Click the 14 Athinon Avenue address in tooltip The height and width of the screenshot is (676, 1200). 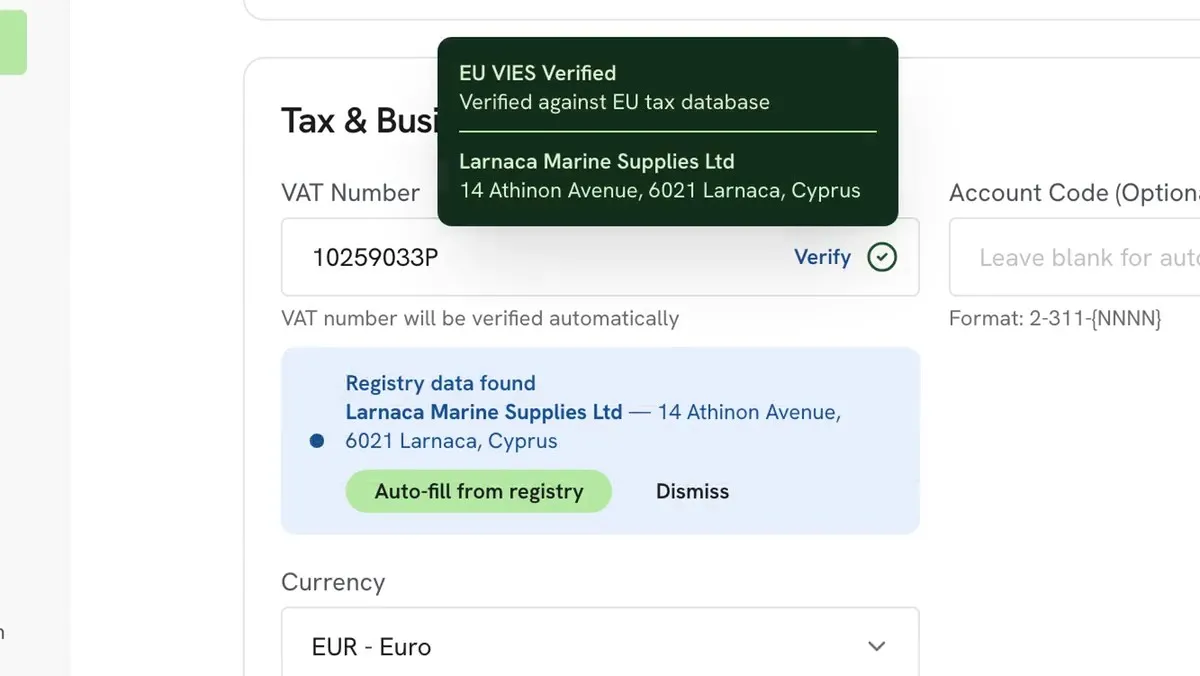coord(660,190)
